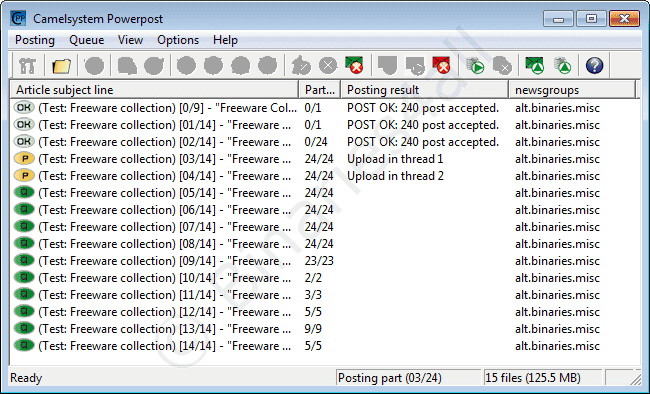Open the Help menu
Viewport: 650px width, 394px height.
coord(225,40)
